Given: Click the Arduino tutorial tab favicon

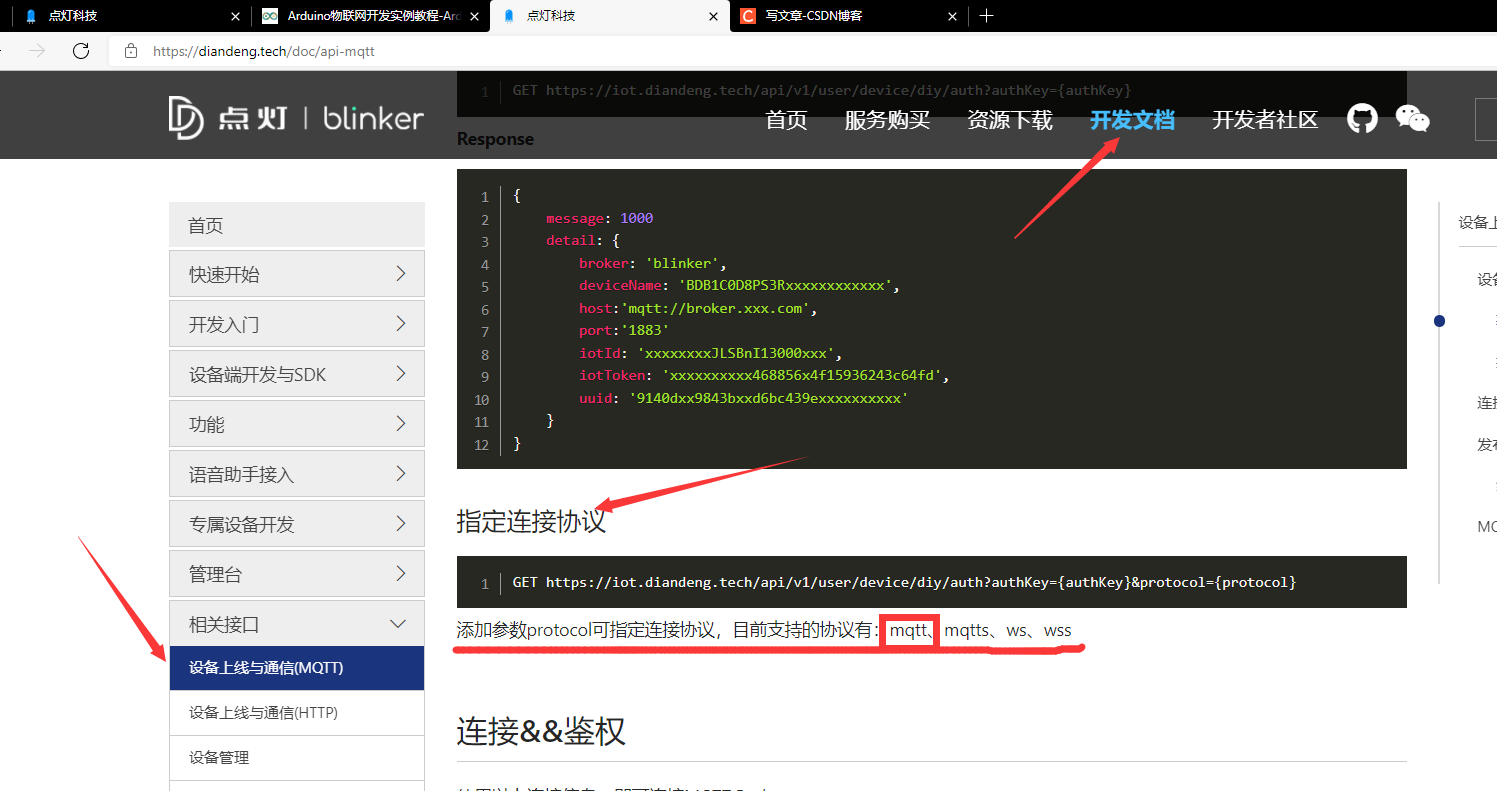Looking at the screenshot, I should [x=268, y=16].
